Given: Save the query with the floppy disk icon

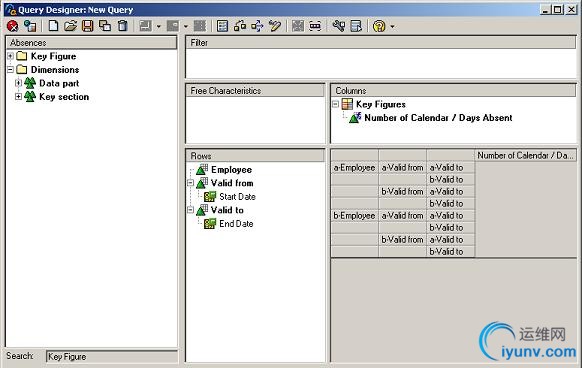Looking at the screenshot, I should point(88,26).
